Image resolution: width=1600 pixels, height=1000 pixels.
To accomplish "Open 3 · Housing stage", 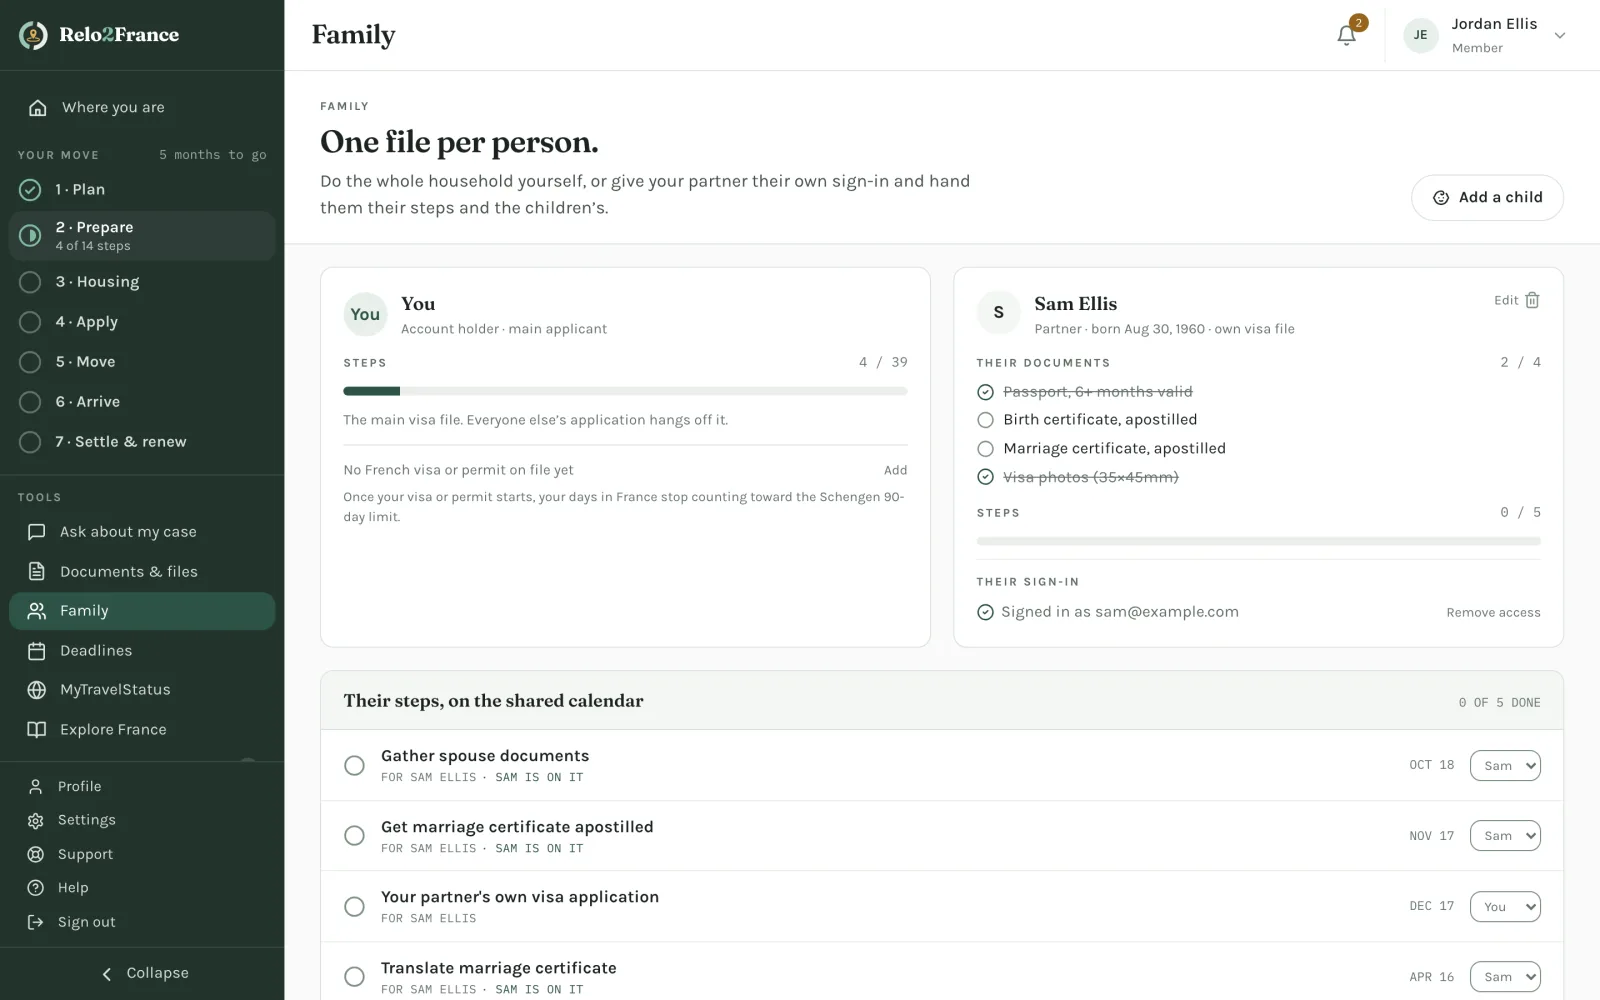I will pos(142,282).
